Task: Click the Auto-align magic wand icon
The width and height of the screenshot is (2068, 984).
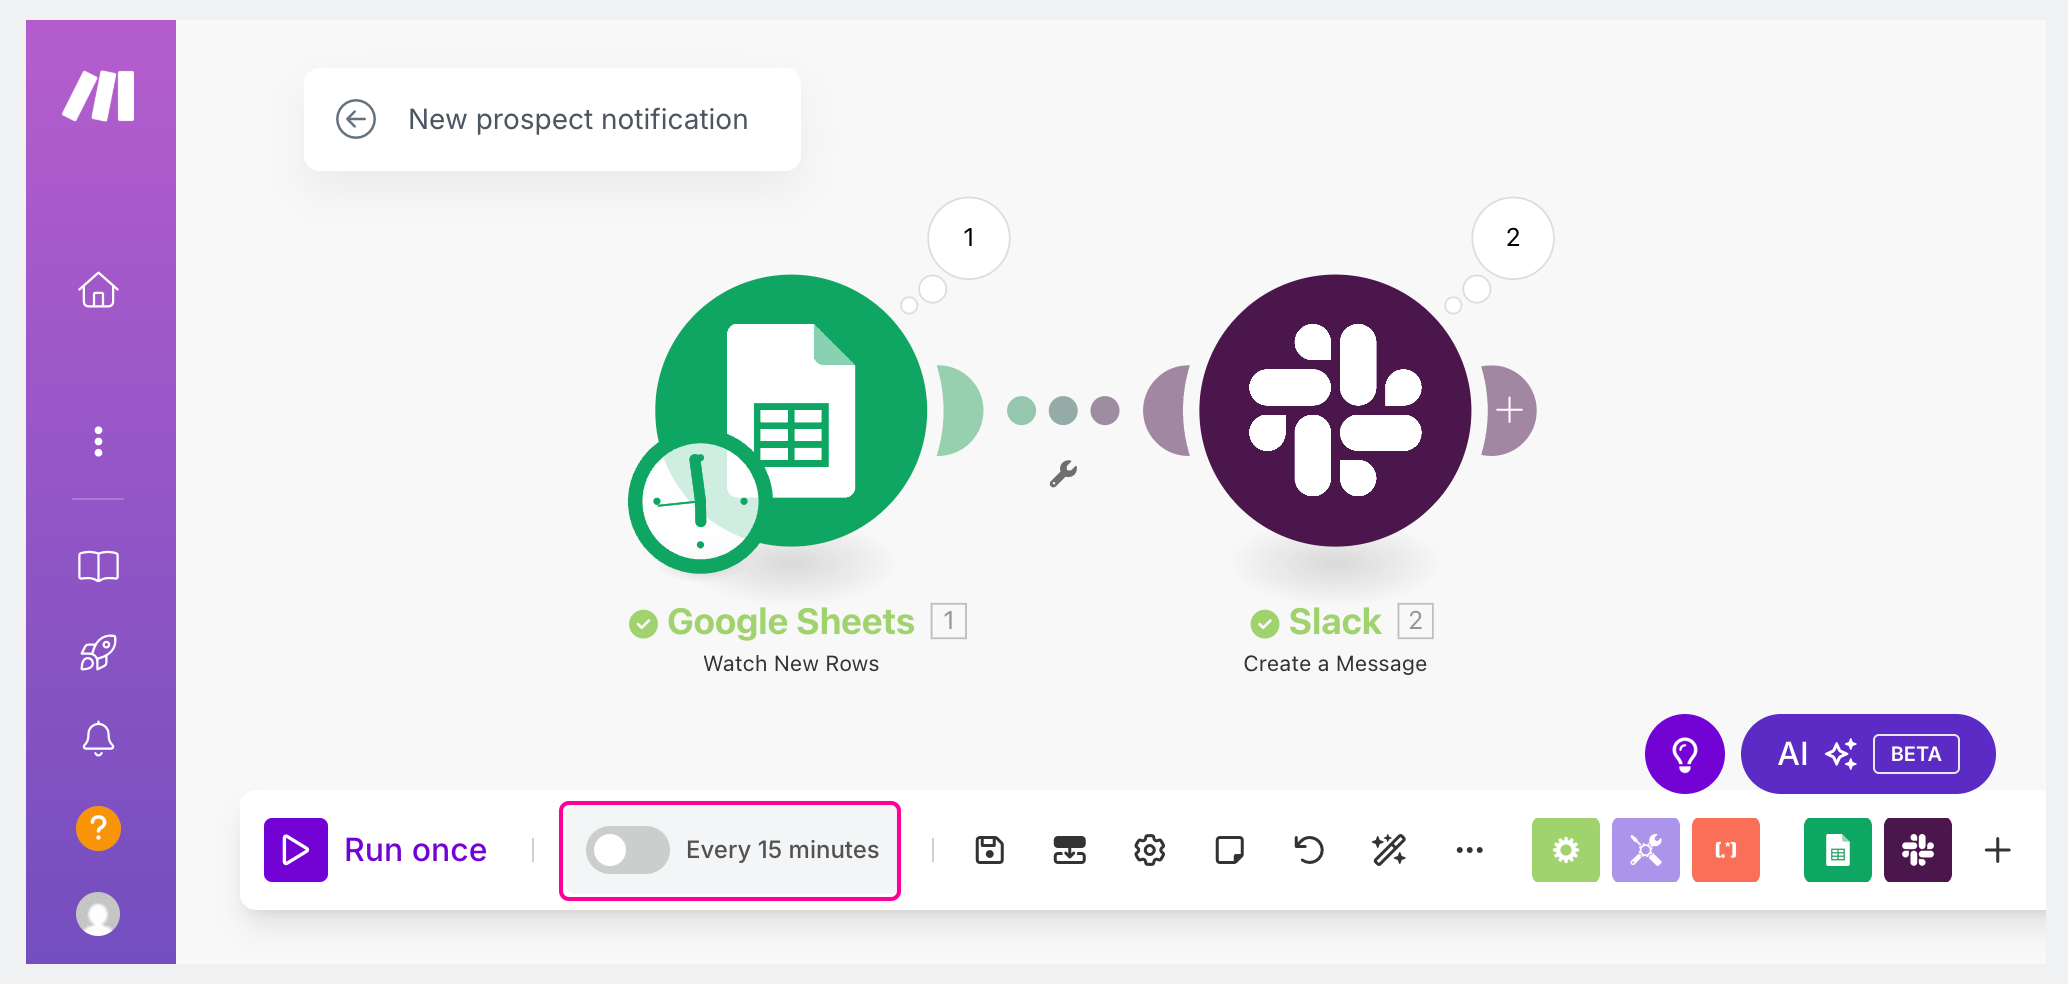Action: click(x=1389, y=850)
